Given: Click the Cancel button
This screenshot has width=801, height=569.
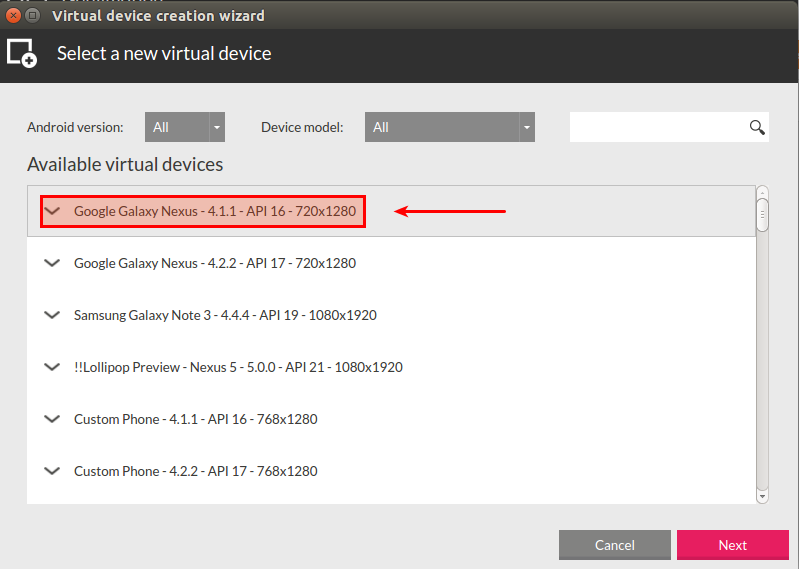Looking at the screenshot, I should [x=615, y=545].
